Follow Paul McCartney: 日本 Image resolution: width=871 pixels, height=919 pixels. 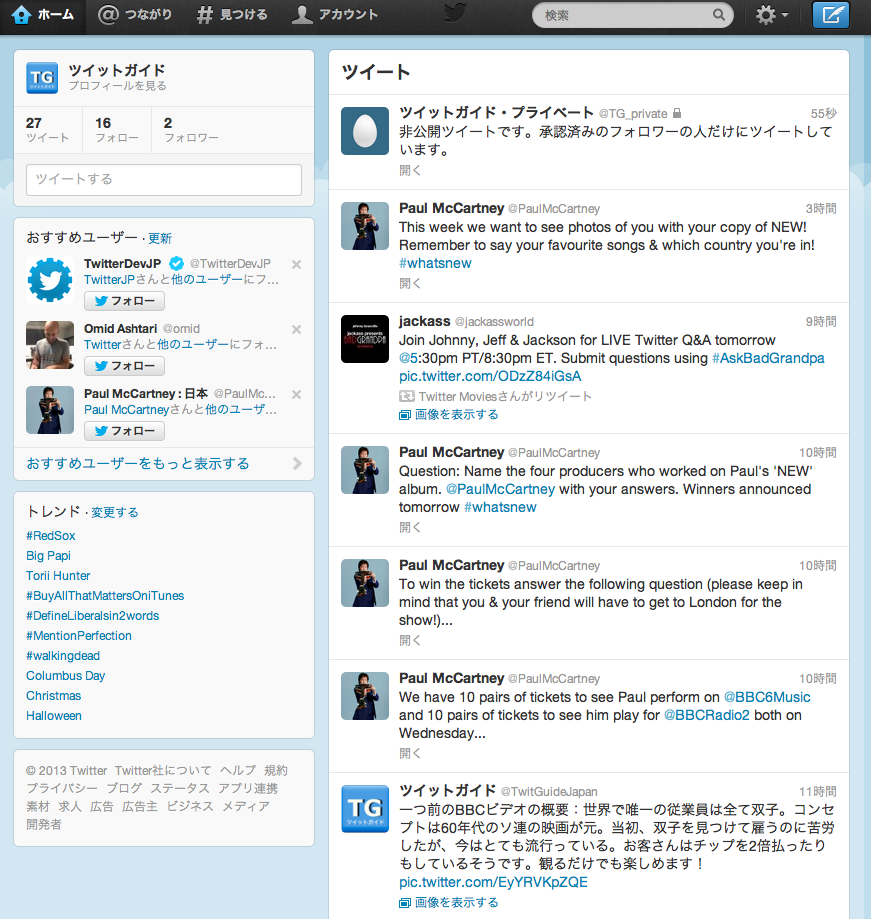pyautogui.click(x=124, y=431)
